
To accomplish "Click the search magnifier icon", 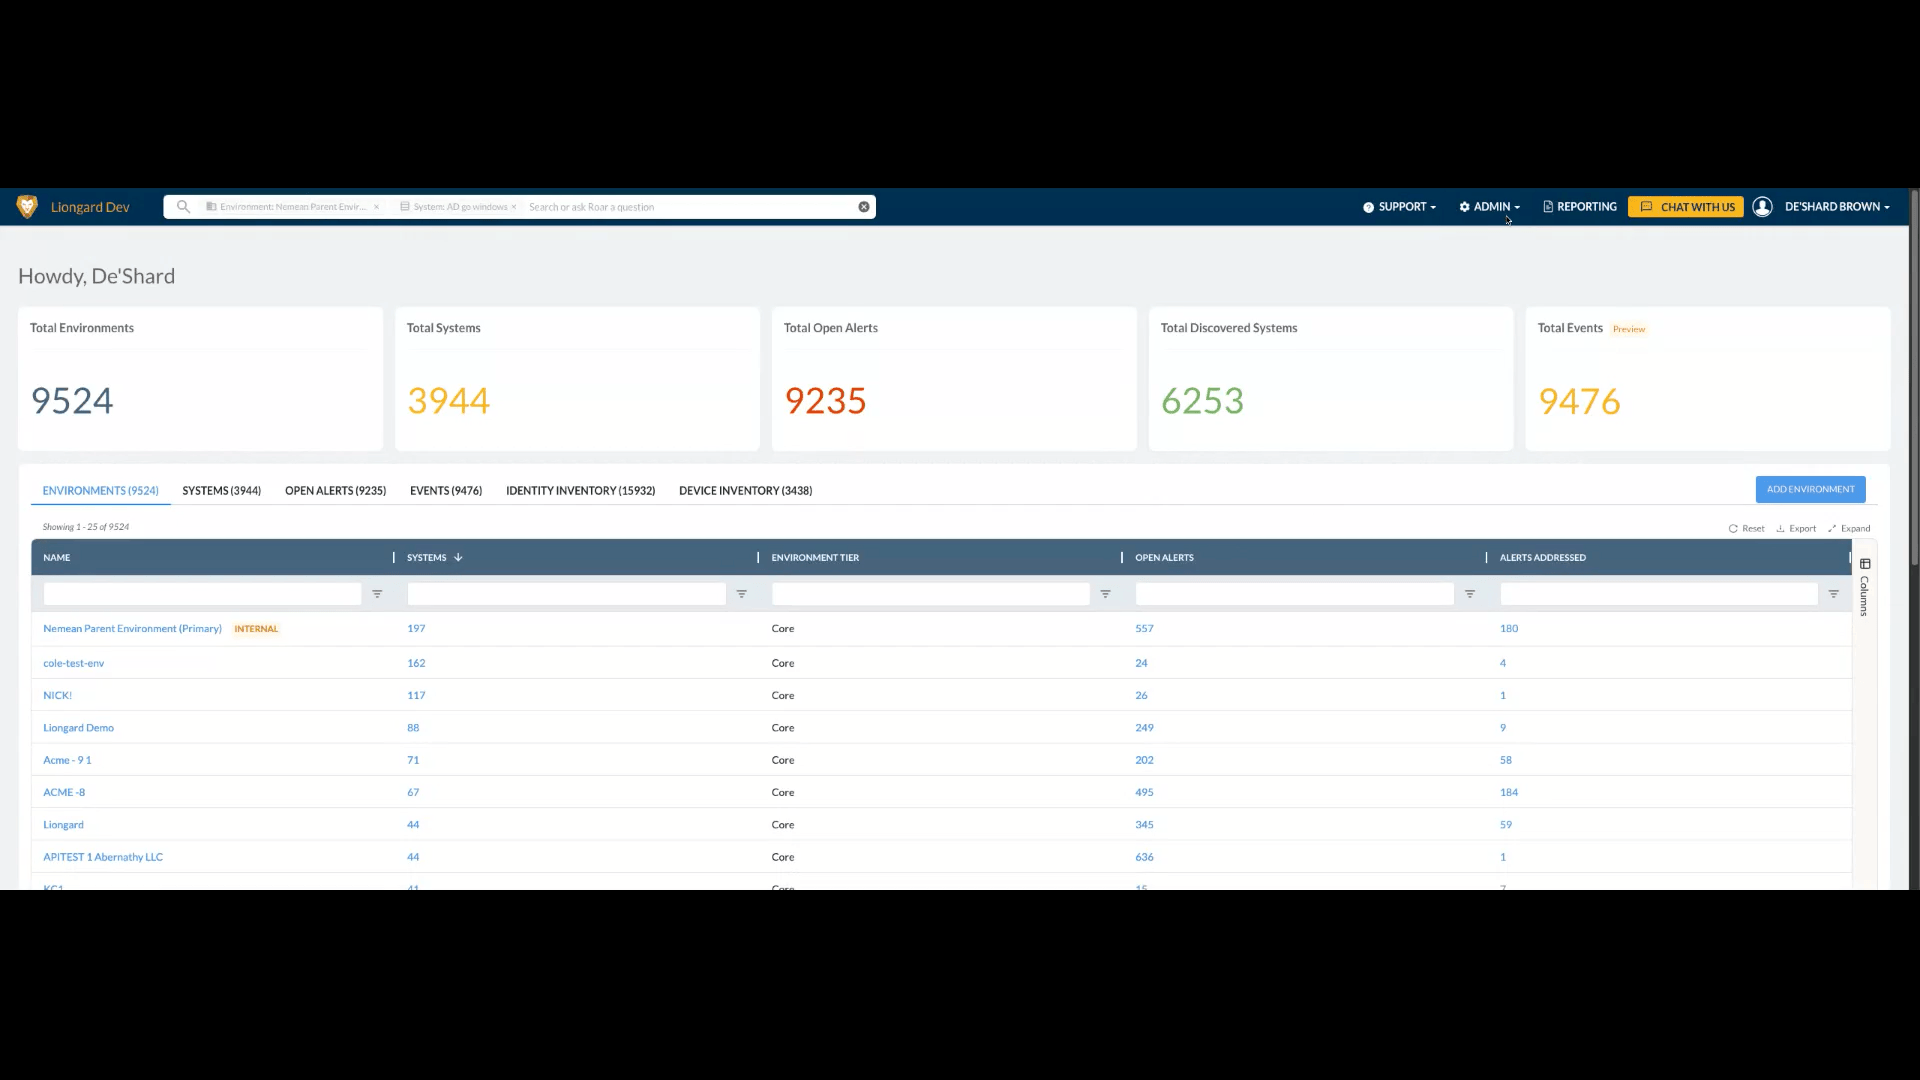I will 183,207.
